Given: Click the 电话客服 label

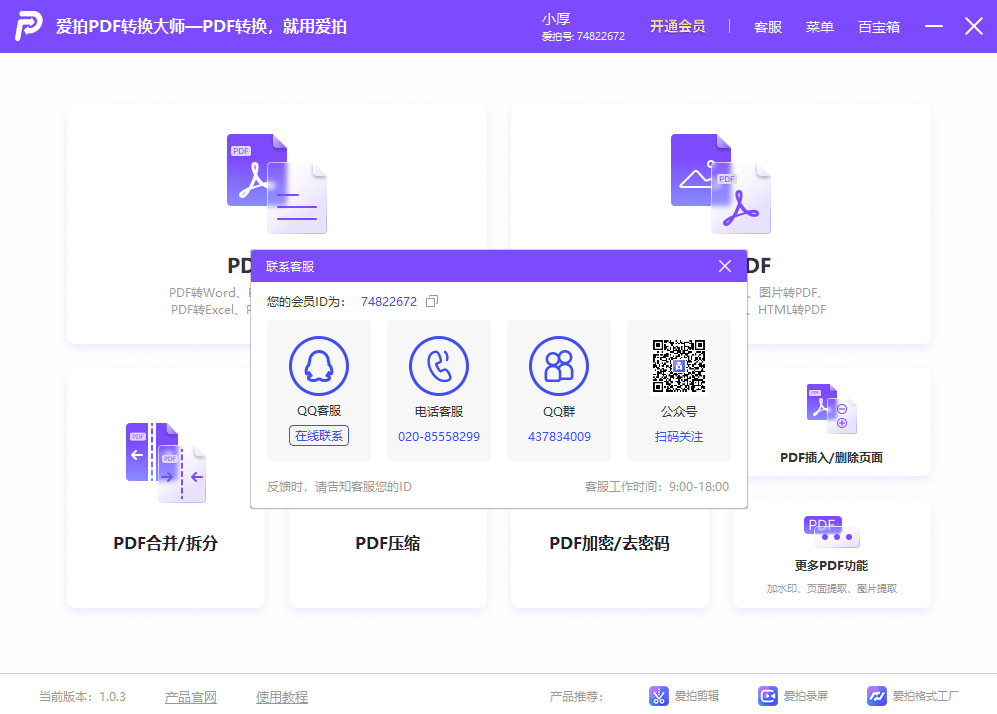Looking at the screenshot, I should (439, 412).
